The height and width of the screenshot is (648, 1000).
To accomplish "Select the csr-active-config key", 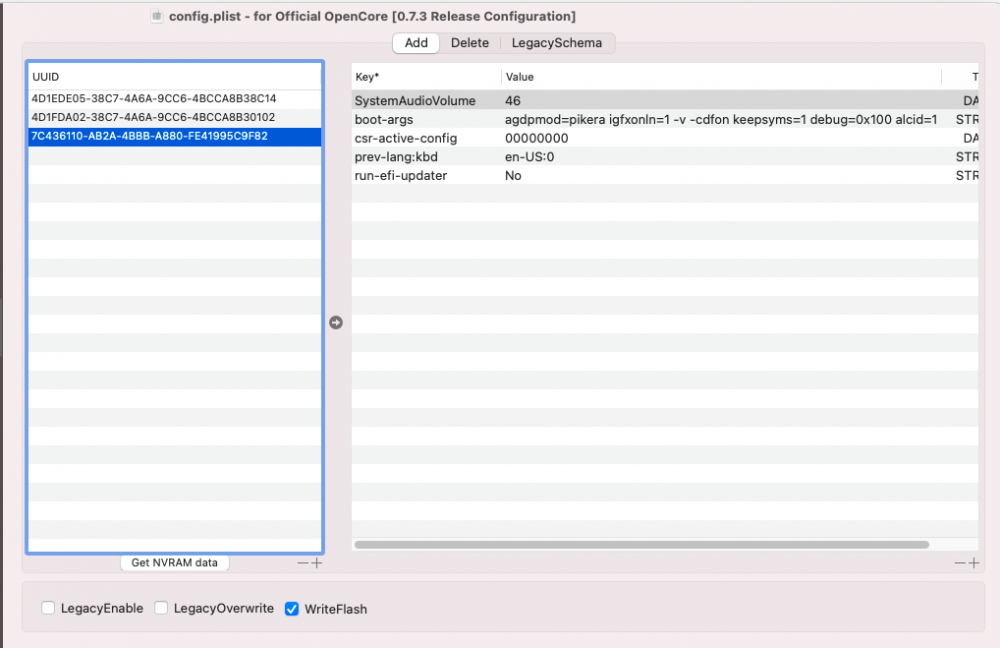I will click(x=406, y=138).
